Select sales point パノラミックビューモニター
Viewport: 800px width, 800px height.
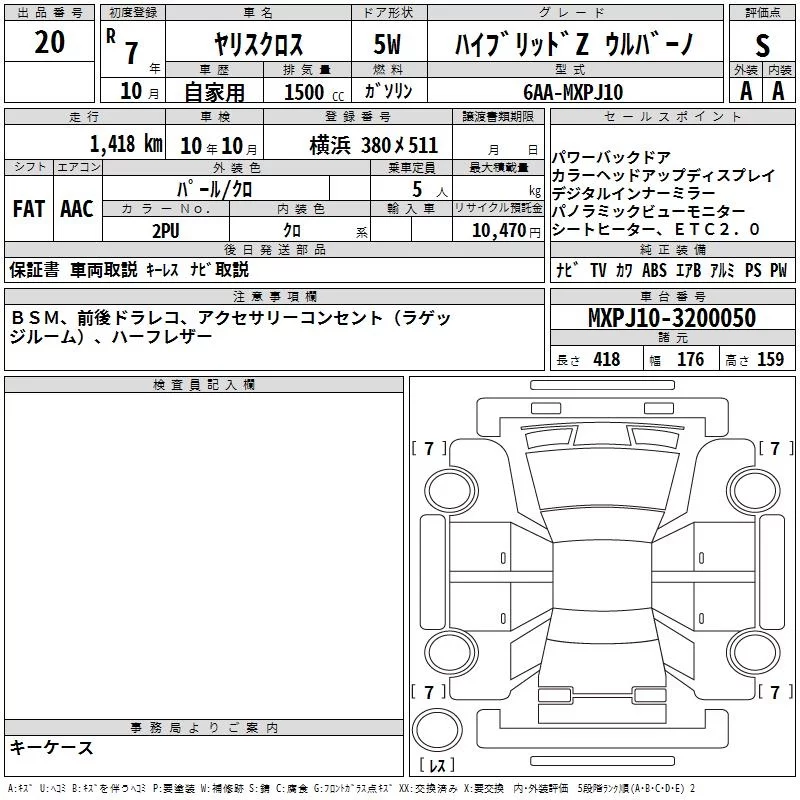(x=648, y=211)
